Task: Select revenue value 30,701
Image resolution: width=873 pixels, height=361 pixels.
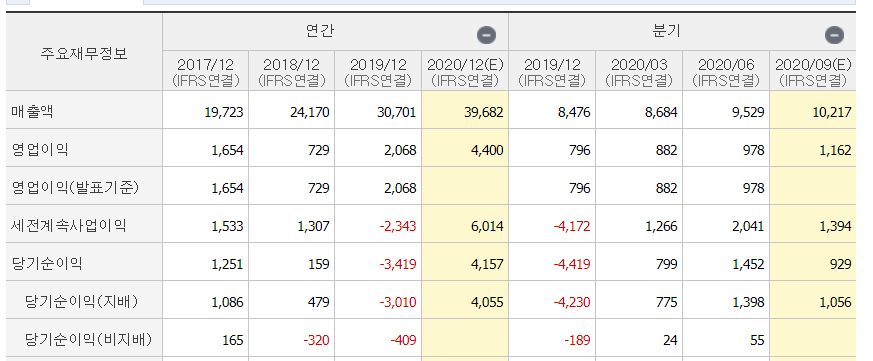Action: tap(396, 113)
